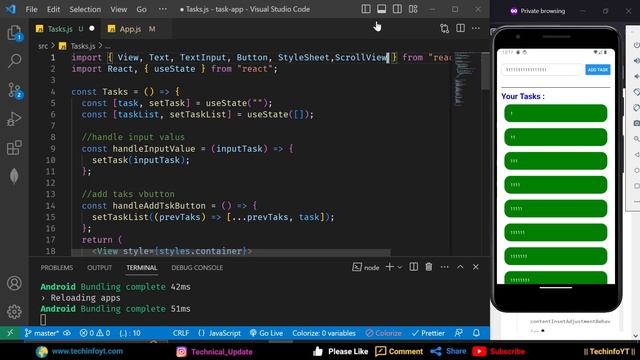The height and width of the screenshot is (360, 640).
Task: Open the Extensions view
Action: pos(14,148)
